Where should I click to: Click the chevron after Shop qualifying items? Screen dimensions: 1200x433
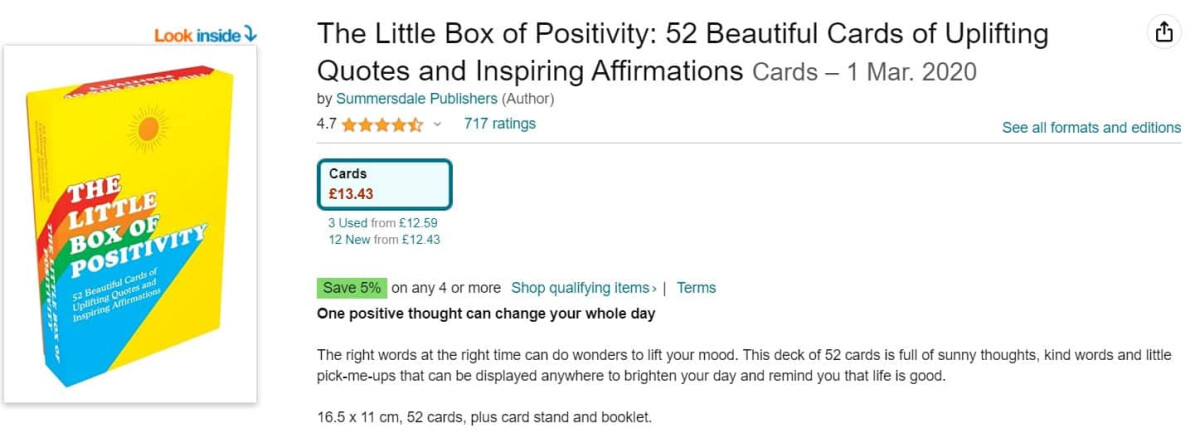[654, 289]
